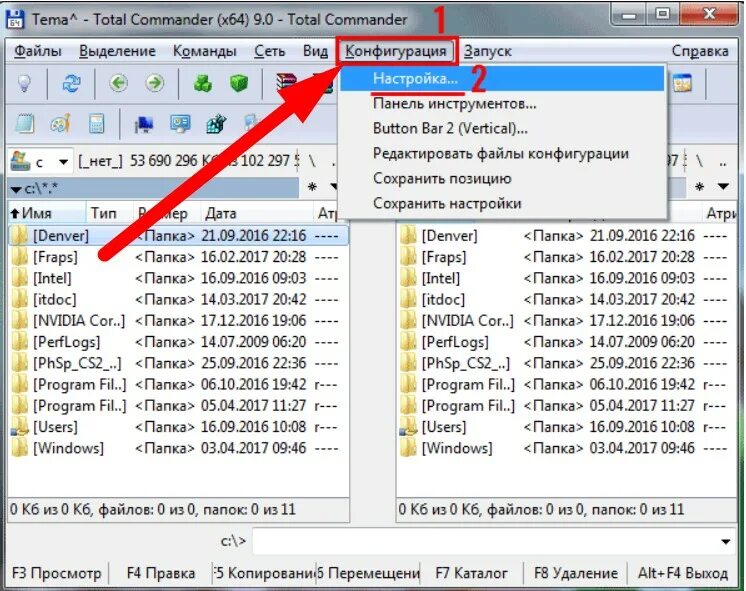Viewport: 746px width, 591px height.
Task: Click the Denver folder icon in the left panel
Action: point(20,236)
